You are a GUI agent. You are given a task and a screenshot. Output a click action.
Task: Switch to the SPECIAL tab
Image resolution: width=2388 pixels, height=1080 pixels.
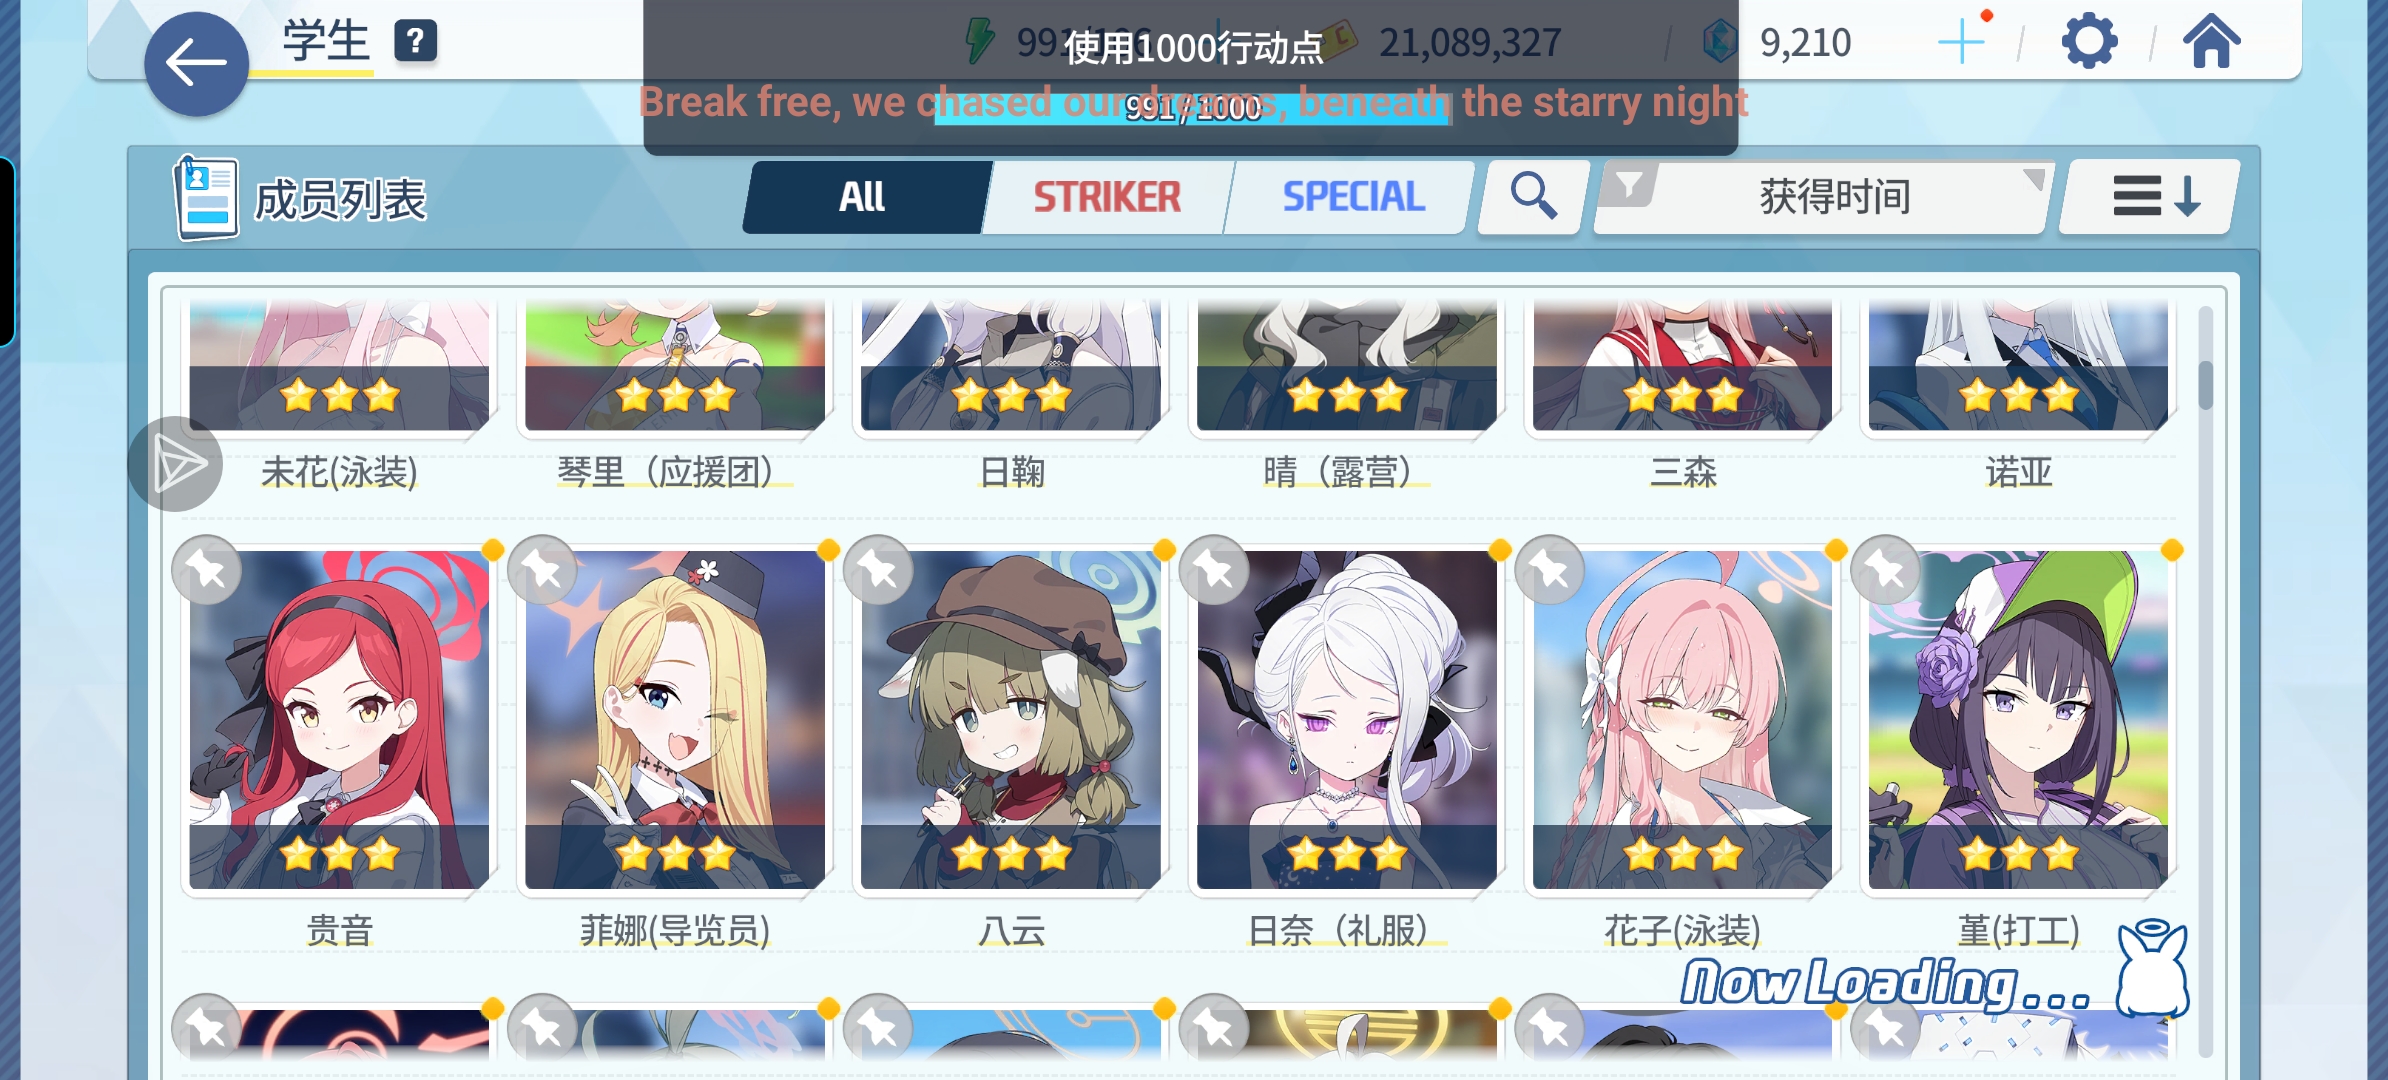[x=1353, y=197]
